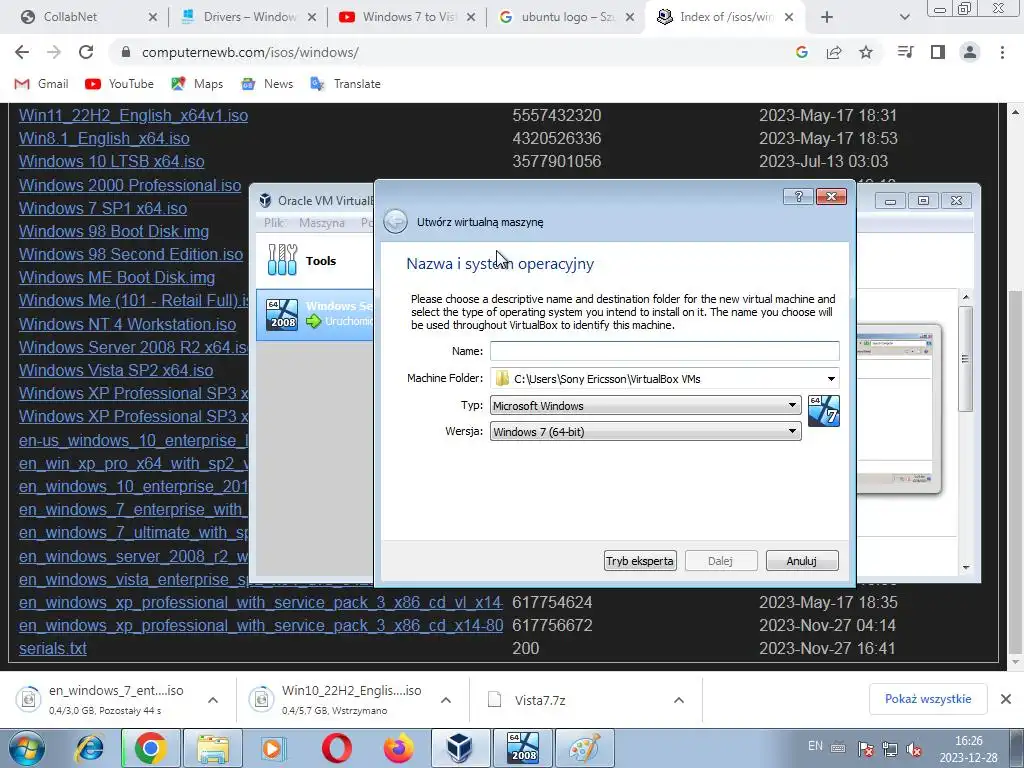Reload the current page
The height and width of the screenshot is (768, 1024).
86,52
